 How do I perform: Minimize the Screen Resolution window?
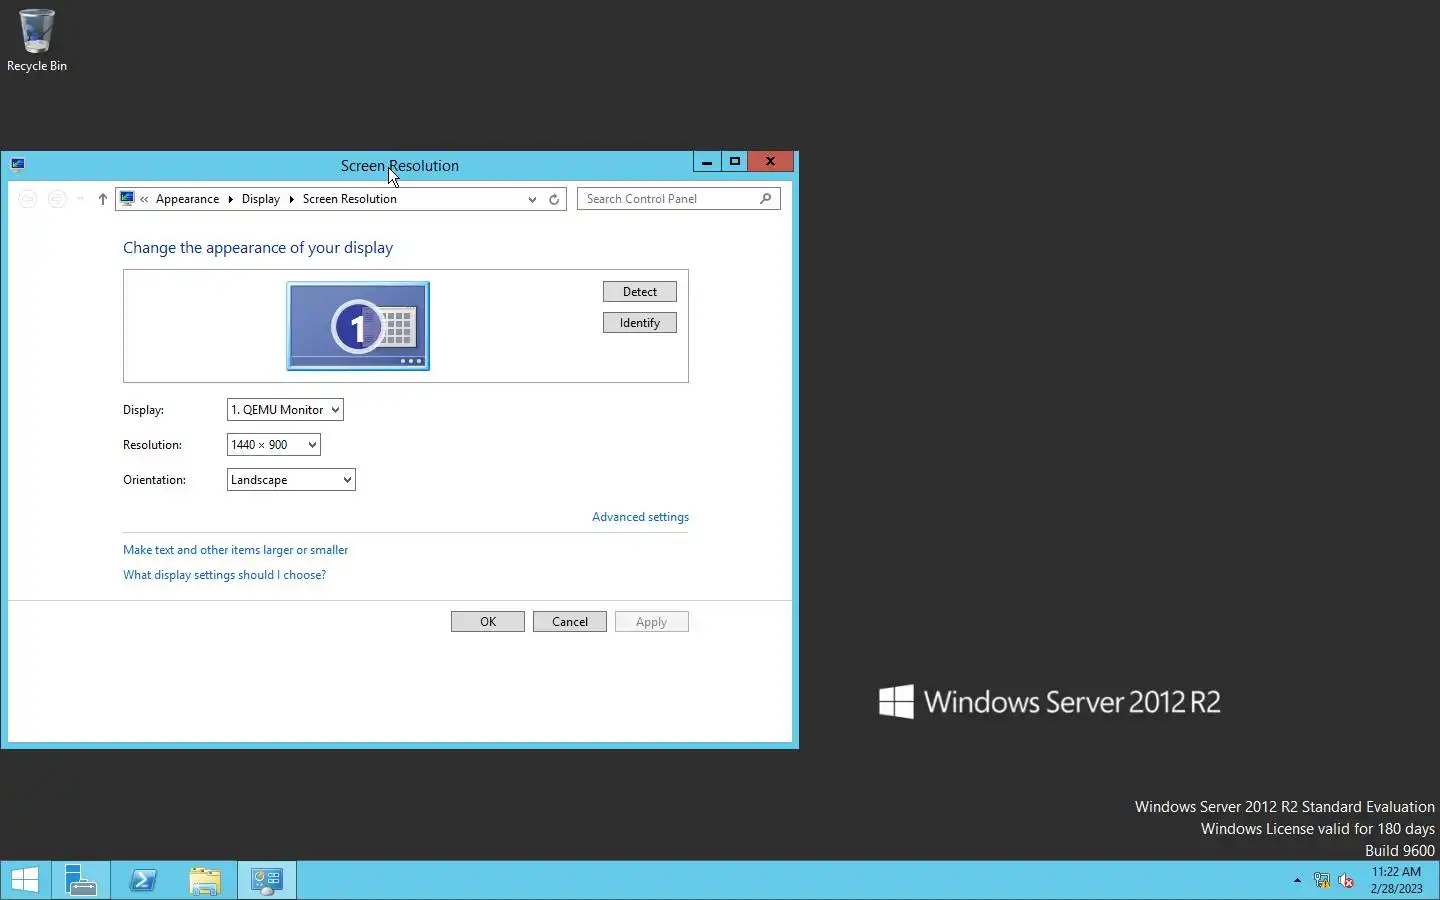(x=707, y=161)
